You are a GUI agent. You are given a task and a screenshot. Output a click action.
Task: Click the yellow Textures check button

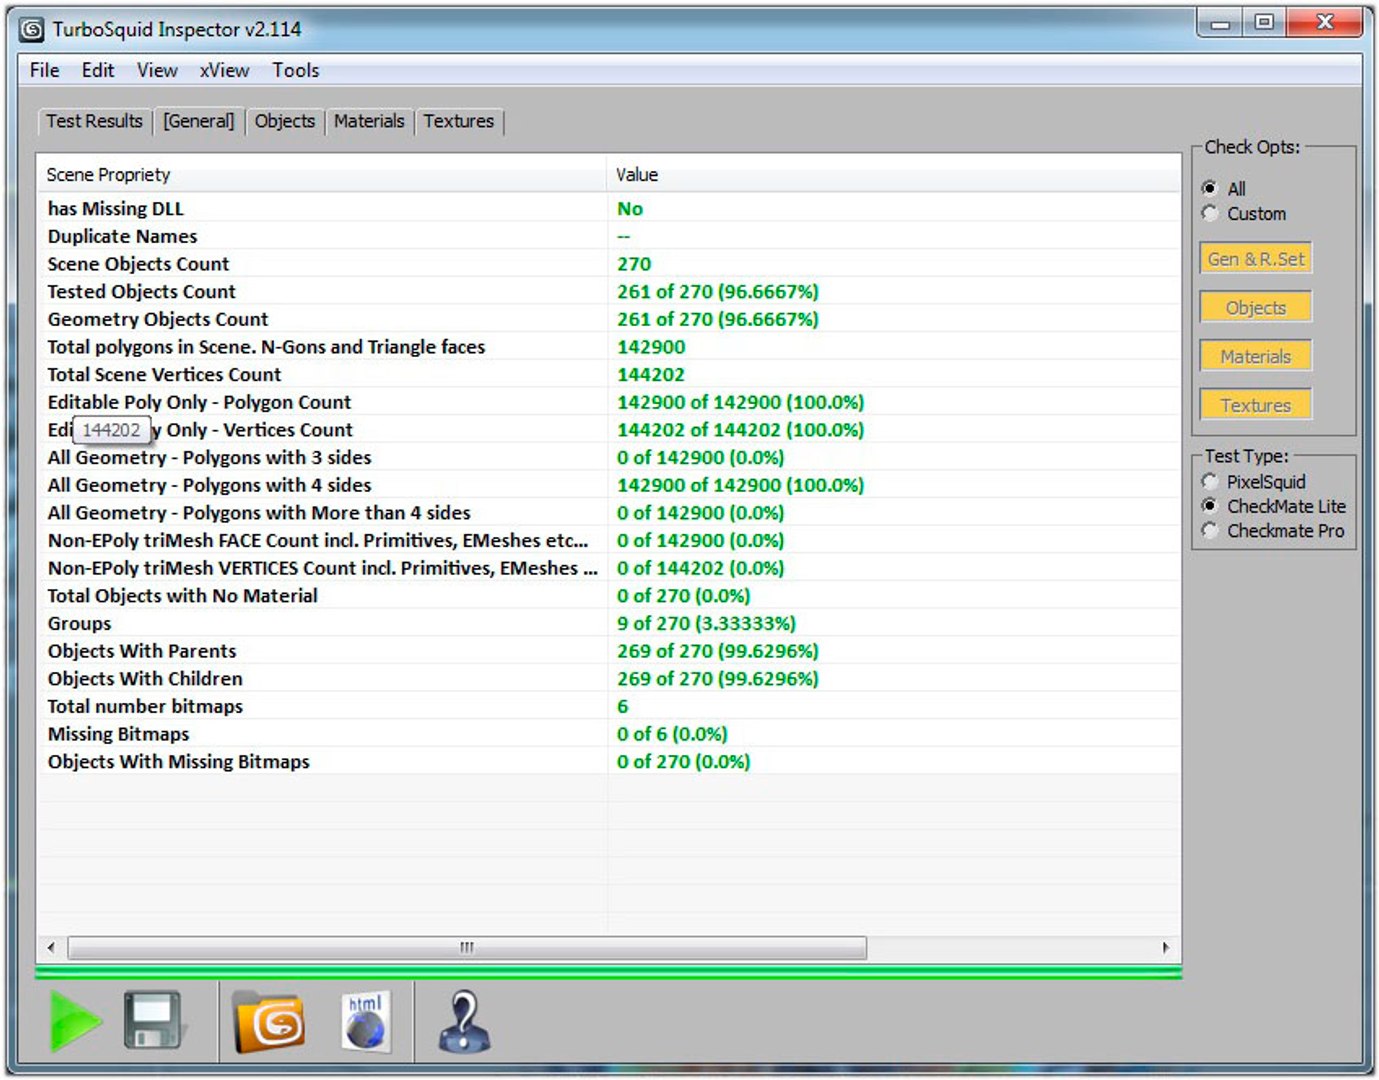1256,405
